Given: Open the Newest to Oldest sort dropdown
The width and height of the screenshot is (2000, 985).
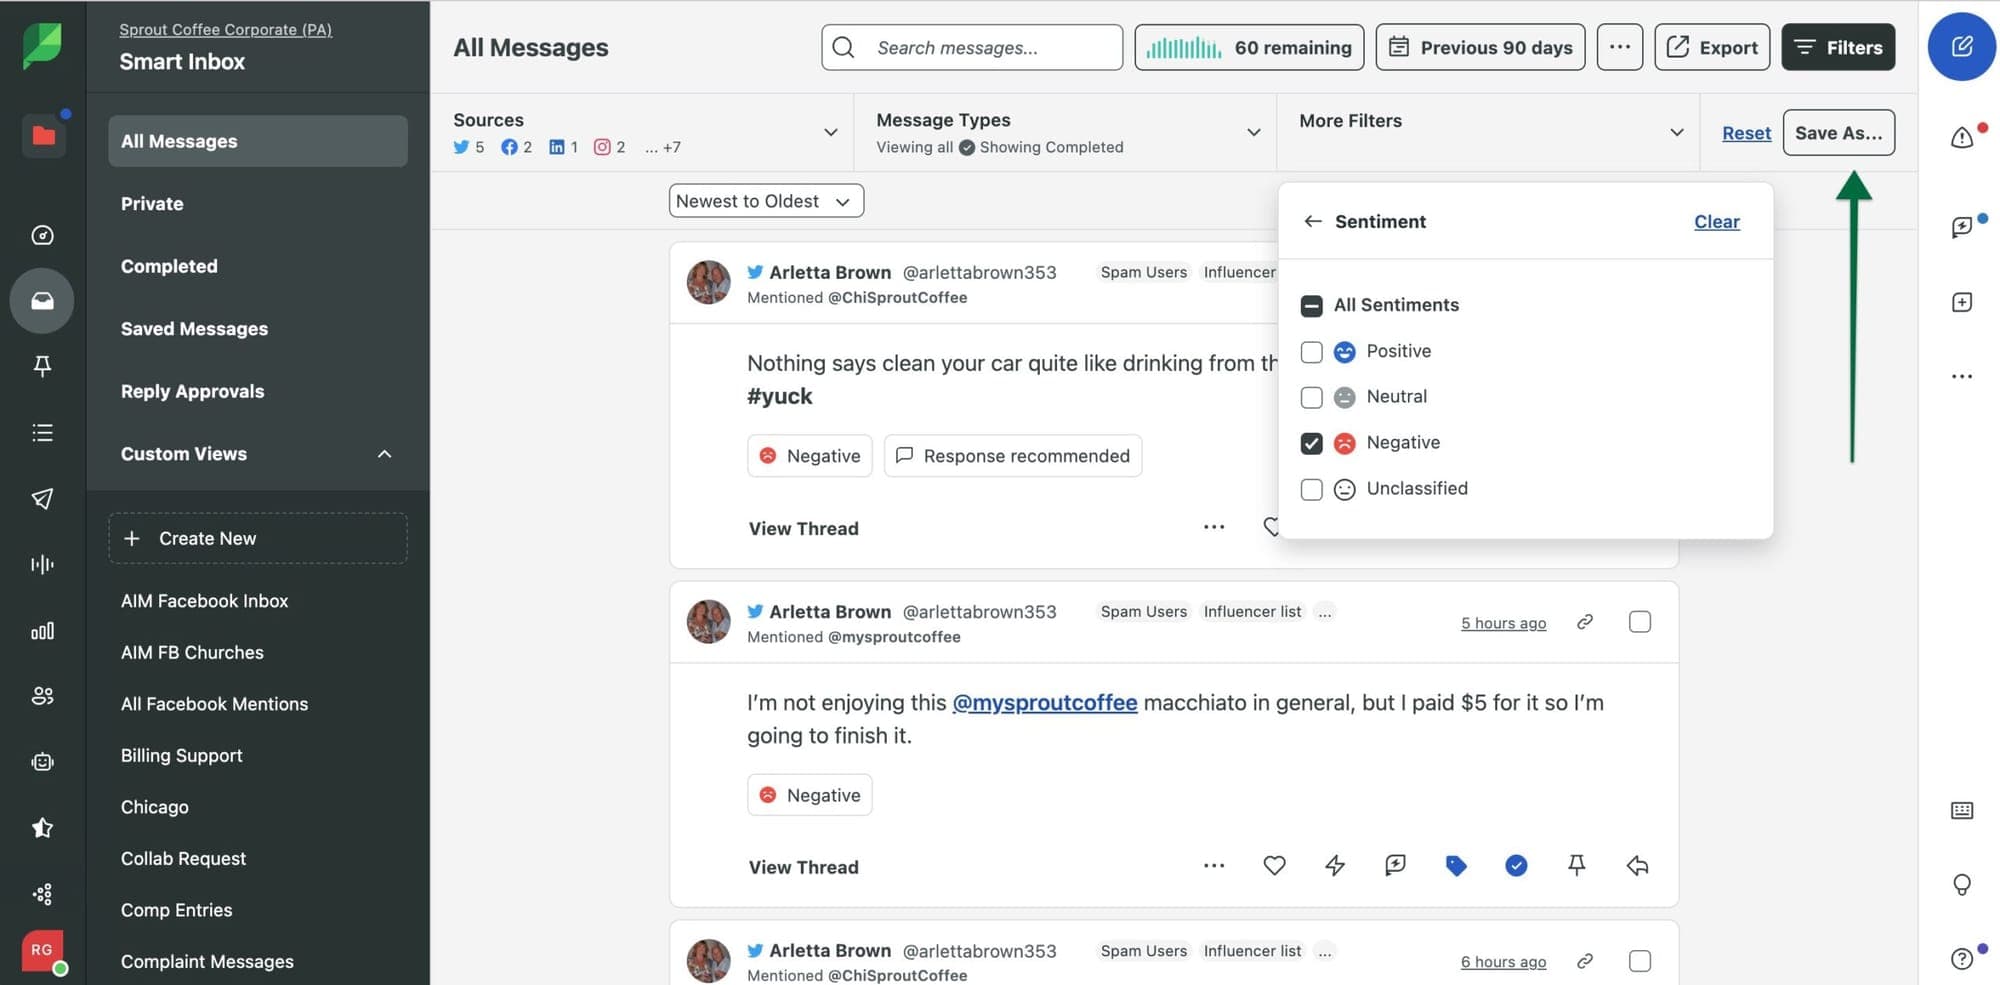Looking at the screenshot, I should click(x=765, y=201).
